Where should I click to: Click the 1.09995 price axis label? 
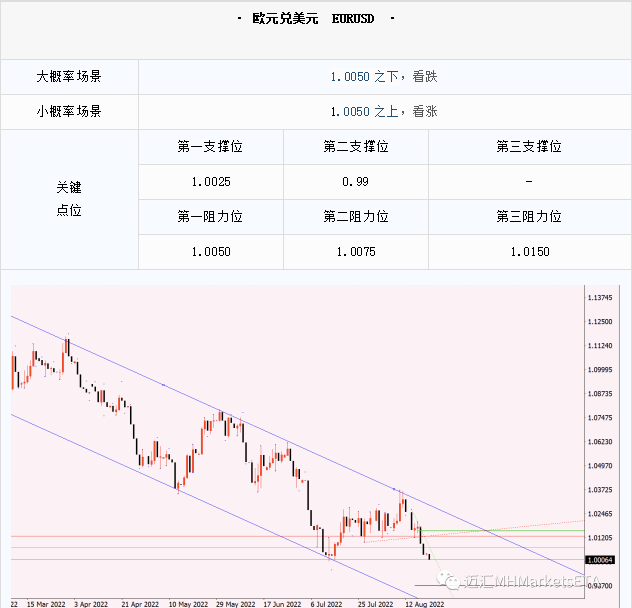coord(600,370)
